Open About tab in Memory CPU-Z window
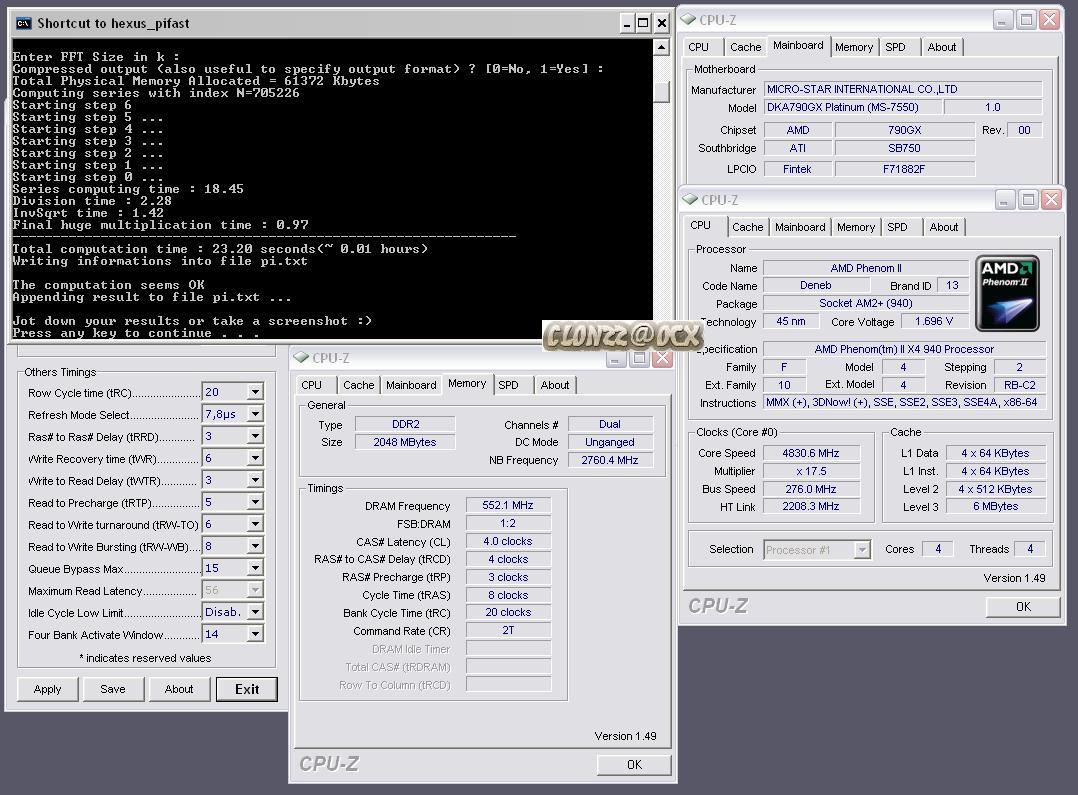This screenshot has height=795, width=1078. 555,385
